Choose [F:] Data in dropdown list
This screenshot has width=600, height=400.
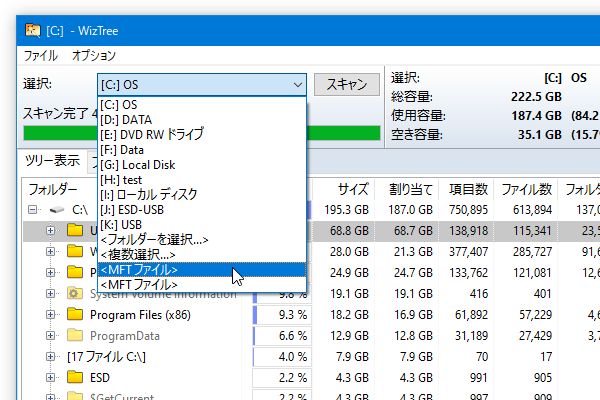(x=202, y=150)
